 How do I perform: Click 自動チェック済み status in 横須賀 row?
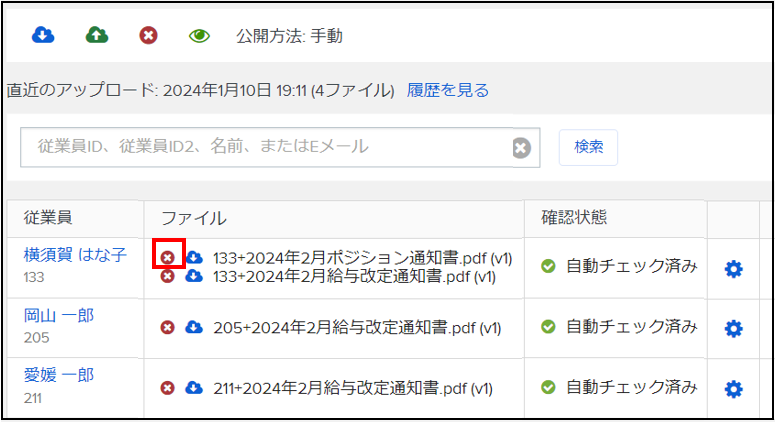click(631, 266)
